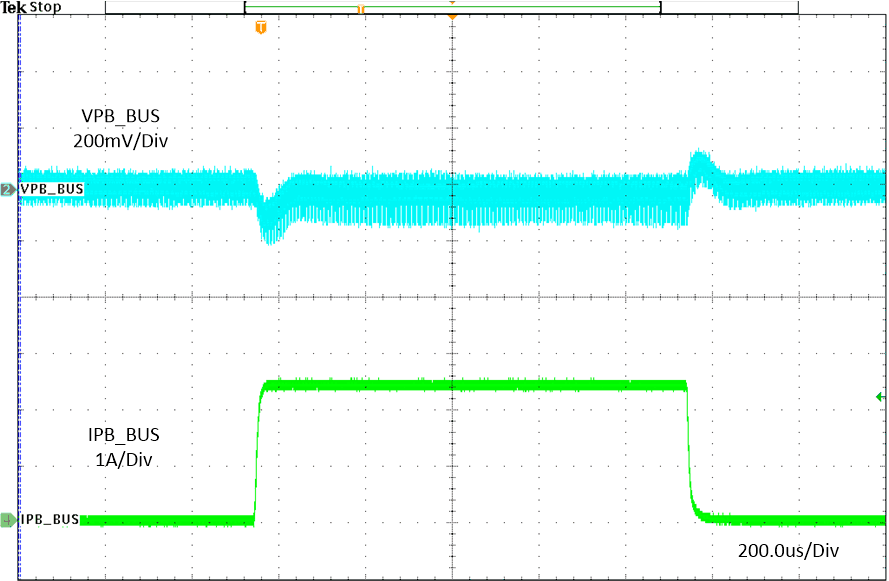Open the 200.0us/Div timebase setting
This screenshot has height=581, width=889.
(x=789, y=550)
